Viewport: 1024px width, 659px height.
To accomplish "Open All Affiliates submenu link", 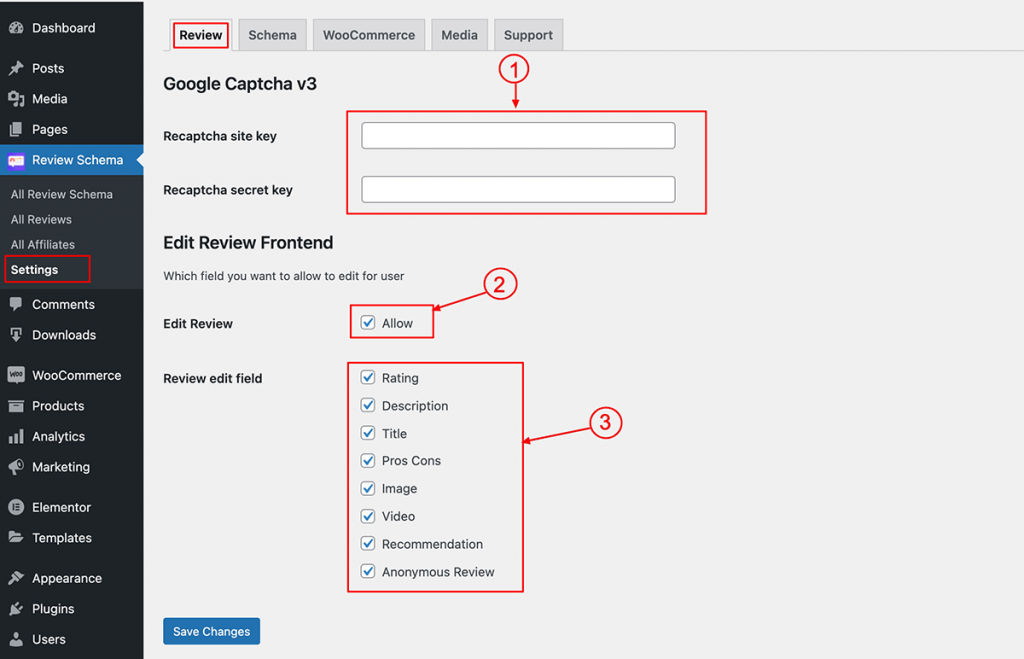I will (x=42, y=244).
